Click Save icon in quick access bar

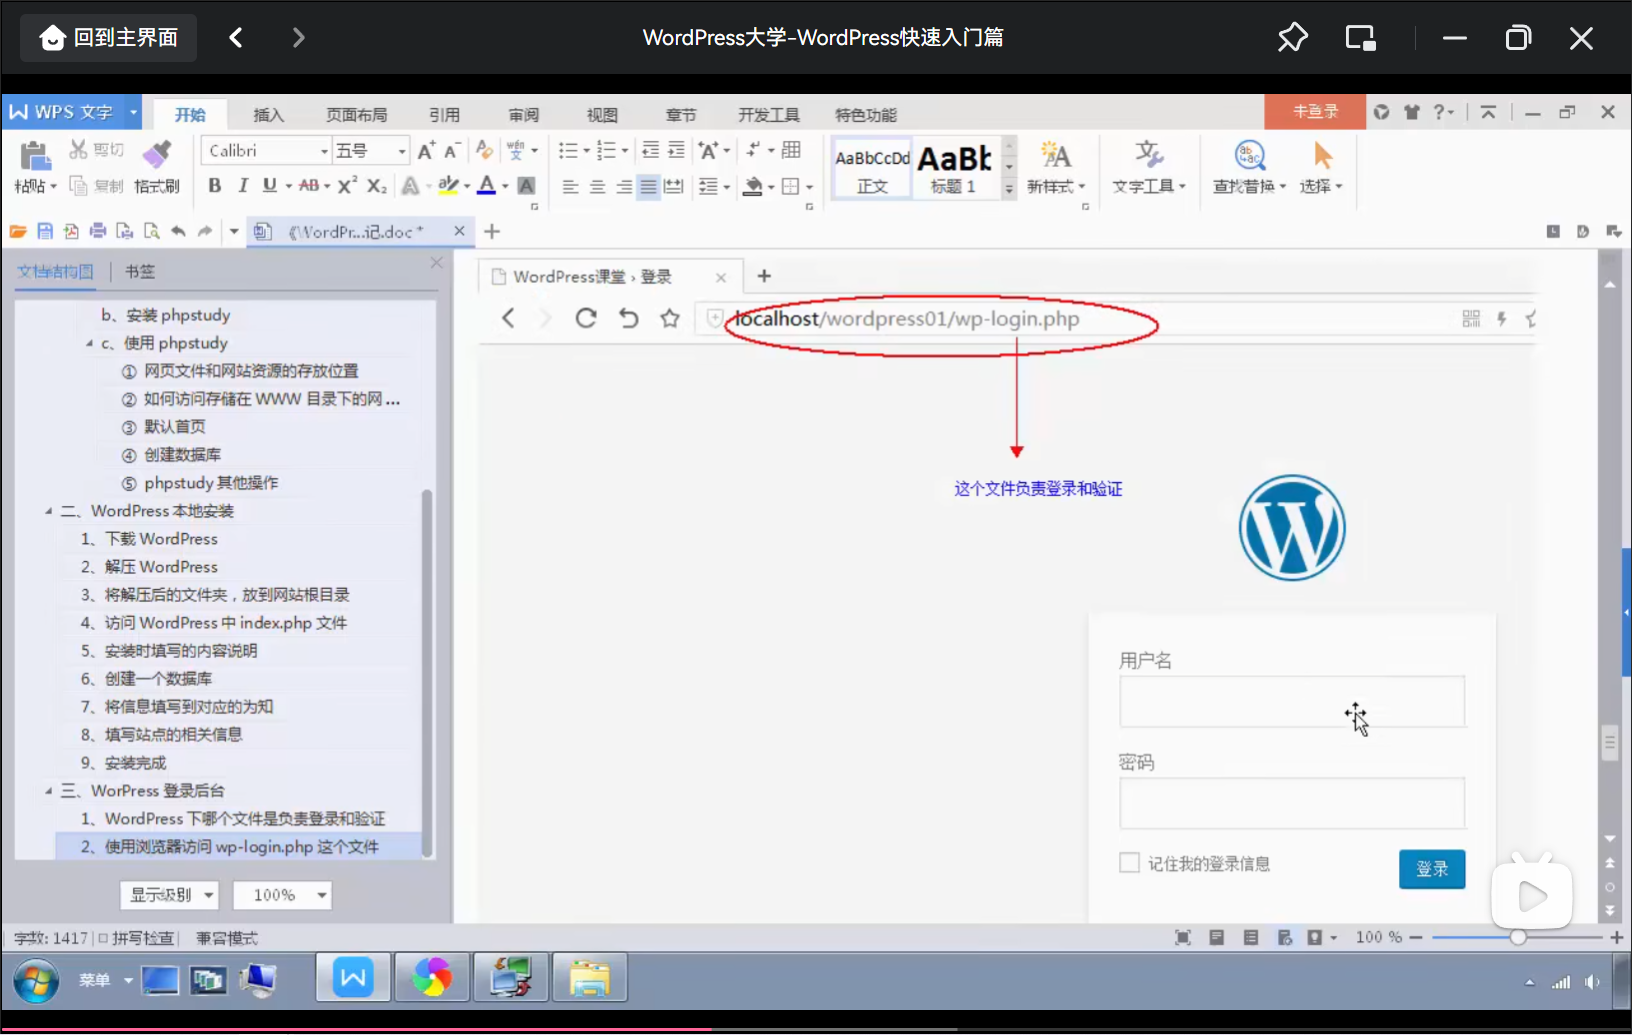pyautogui.click(x=45, y=231)
